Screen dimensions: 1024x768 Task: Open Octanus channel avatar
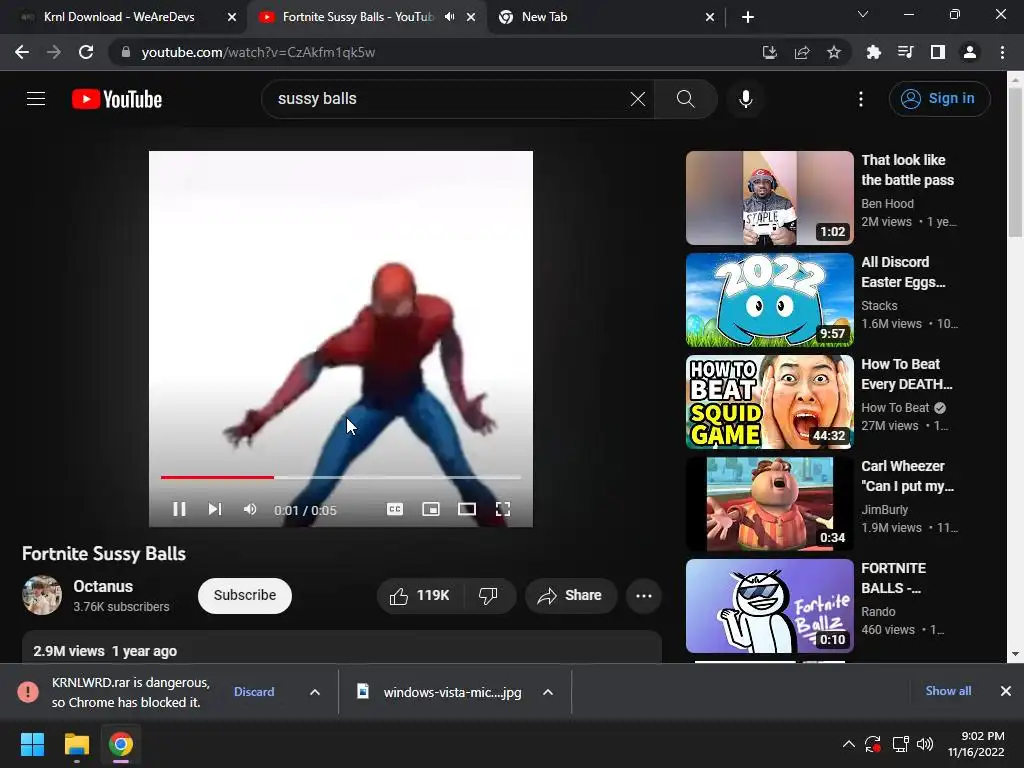pyautogui.click(x=42, y=595)
